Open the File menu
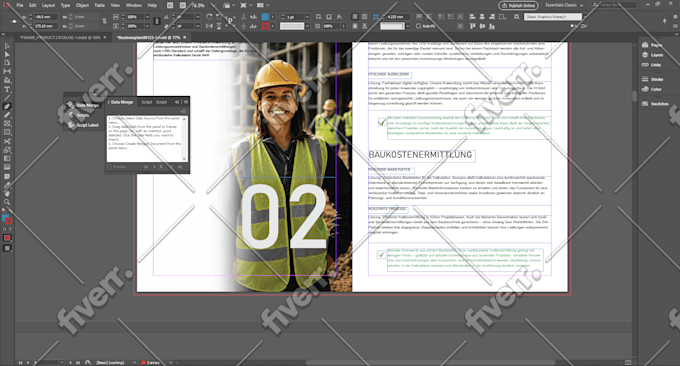680x366 pixels. tap(20, 5)
